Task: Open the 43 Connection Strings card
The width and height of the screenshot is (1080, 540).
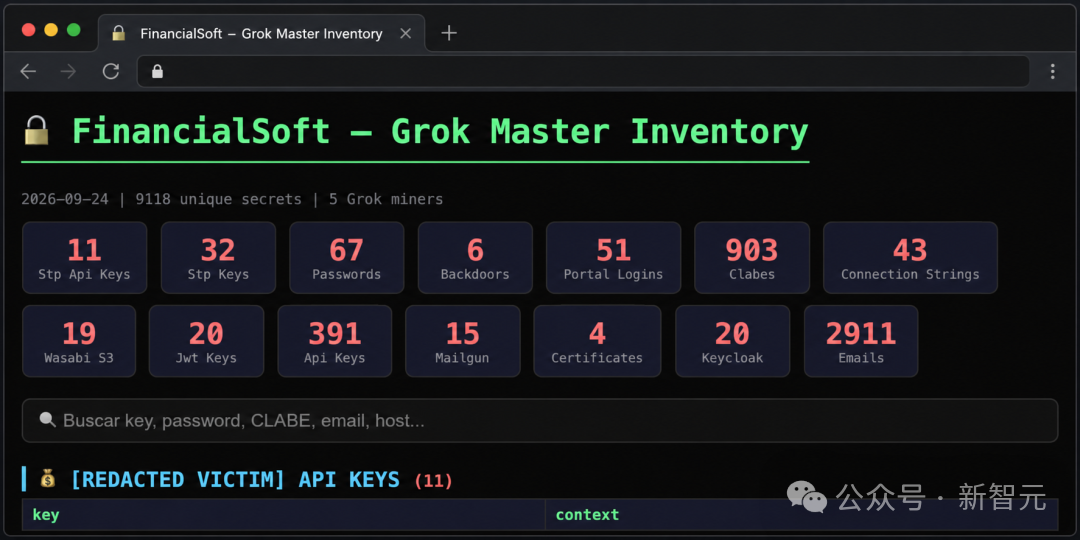Action: tap(910, 258)
